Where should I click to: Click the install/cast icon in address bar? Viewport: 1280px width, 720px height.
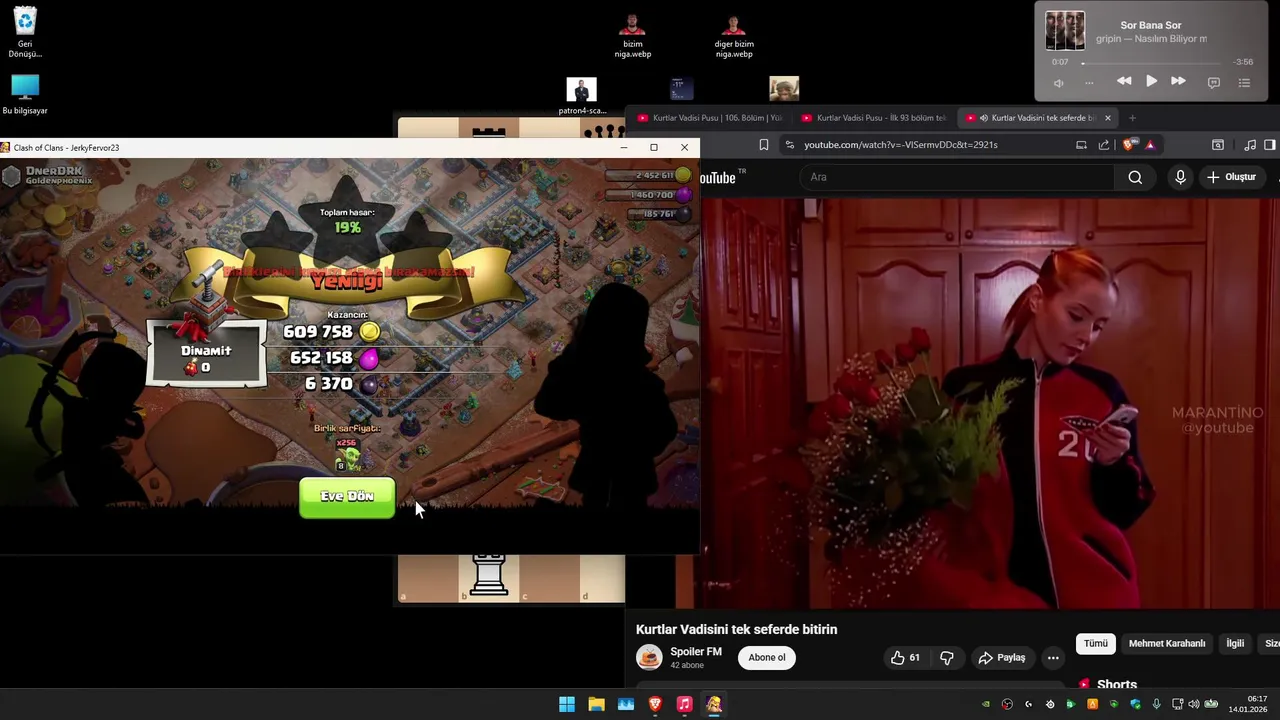click(x=1081, y=145)
